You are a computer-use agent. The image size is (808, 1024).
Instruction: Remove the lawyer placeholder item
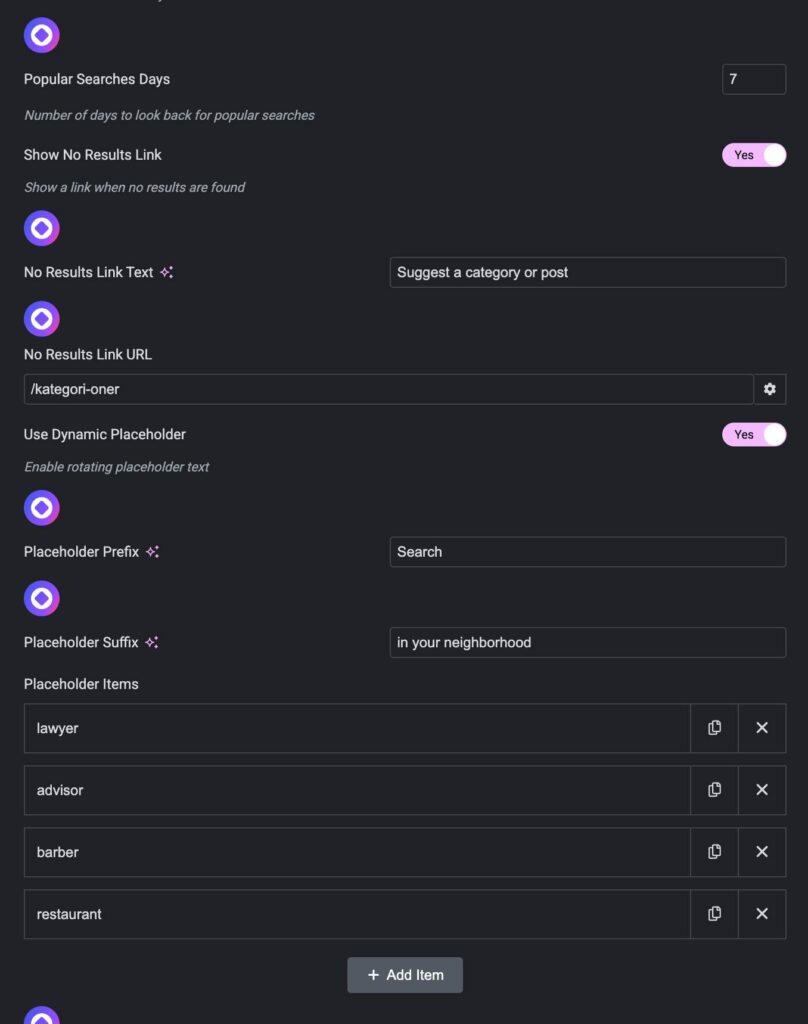tap(762, 728)
